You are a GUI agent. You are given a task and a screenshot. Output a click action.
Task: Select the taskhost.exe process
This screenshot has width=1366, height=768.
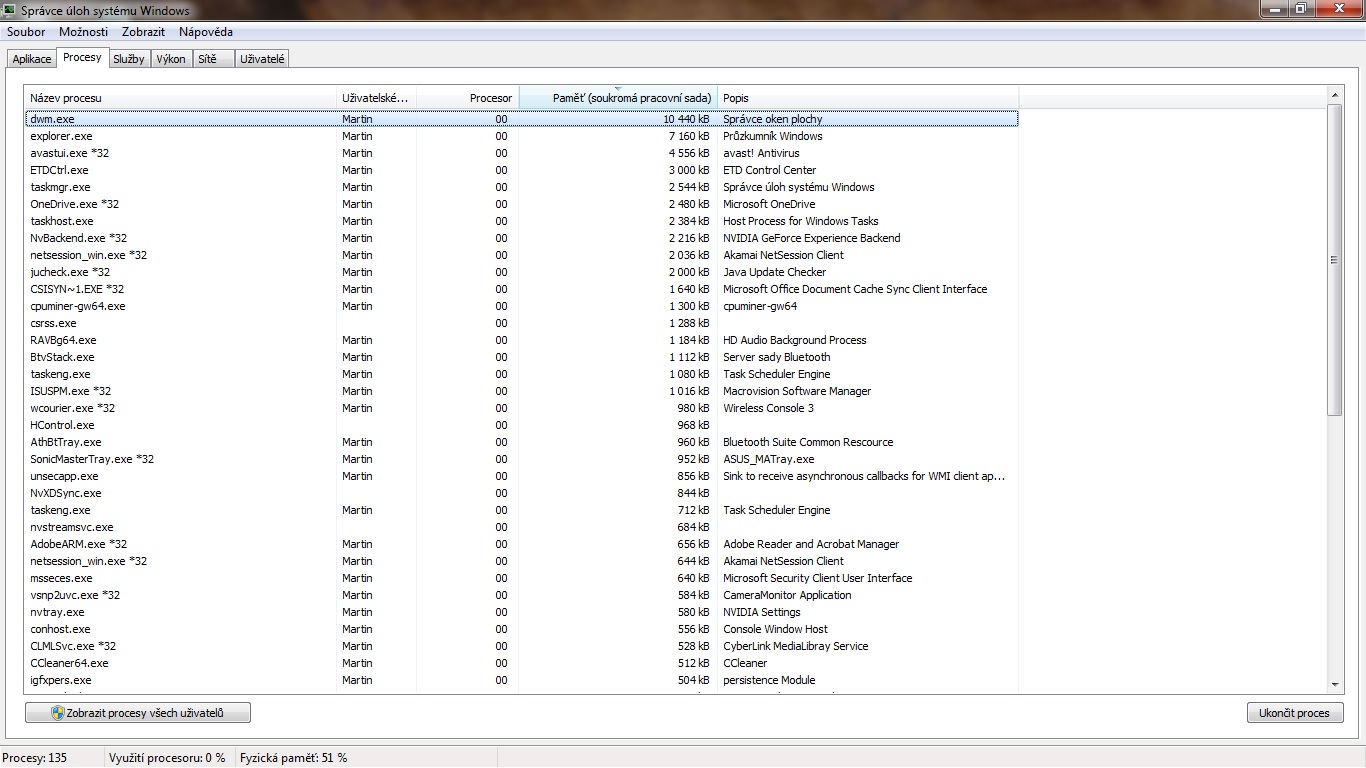[x=521, y=221]
